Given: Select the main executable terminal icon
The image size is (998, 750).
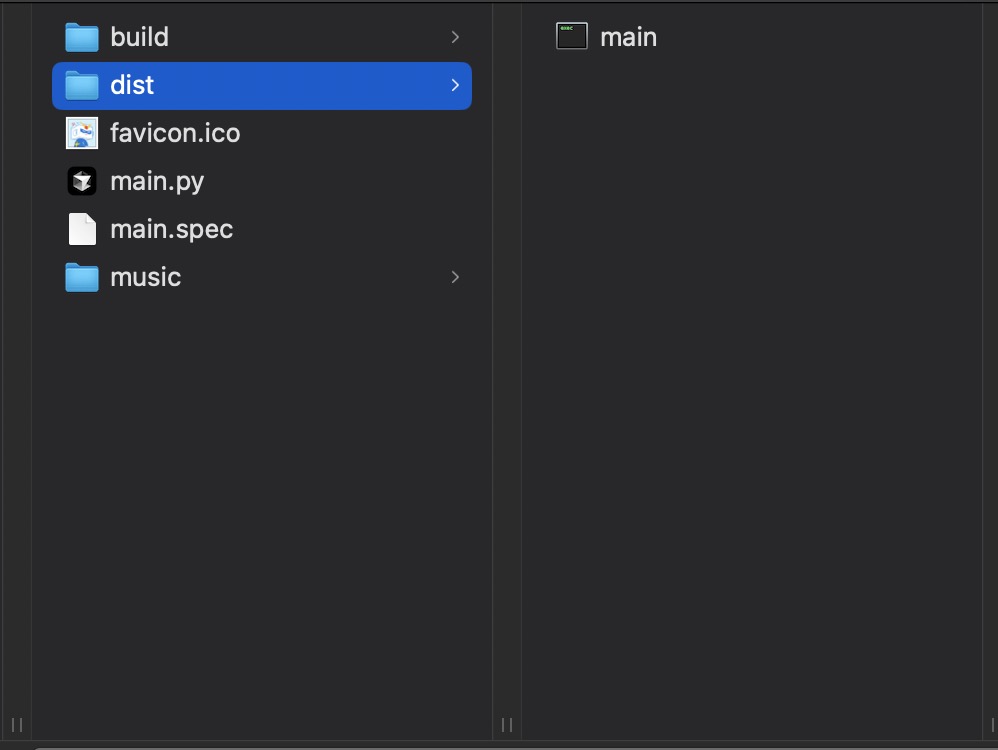Looking at the screenshot, I should pyautogui.click(x=572, y=36).
